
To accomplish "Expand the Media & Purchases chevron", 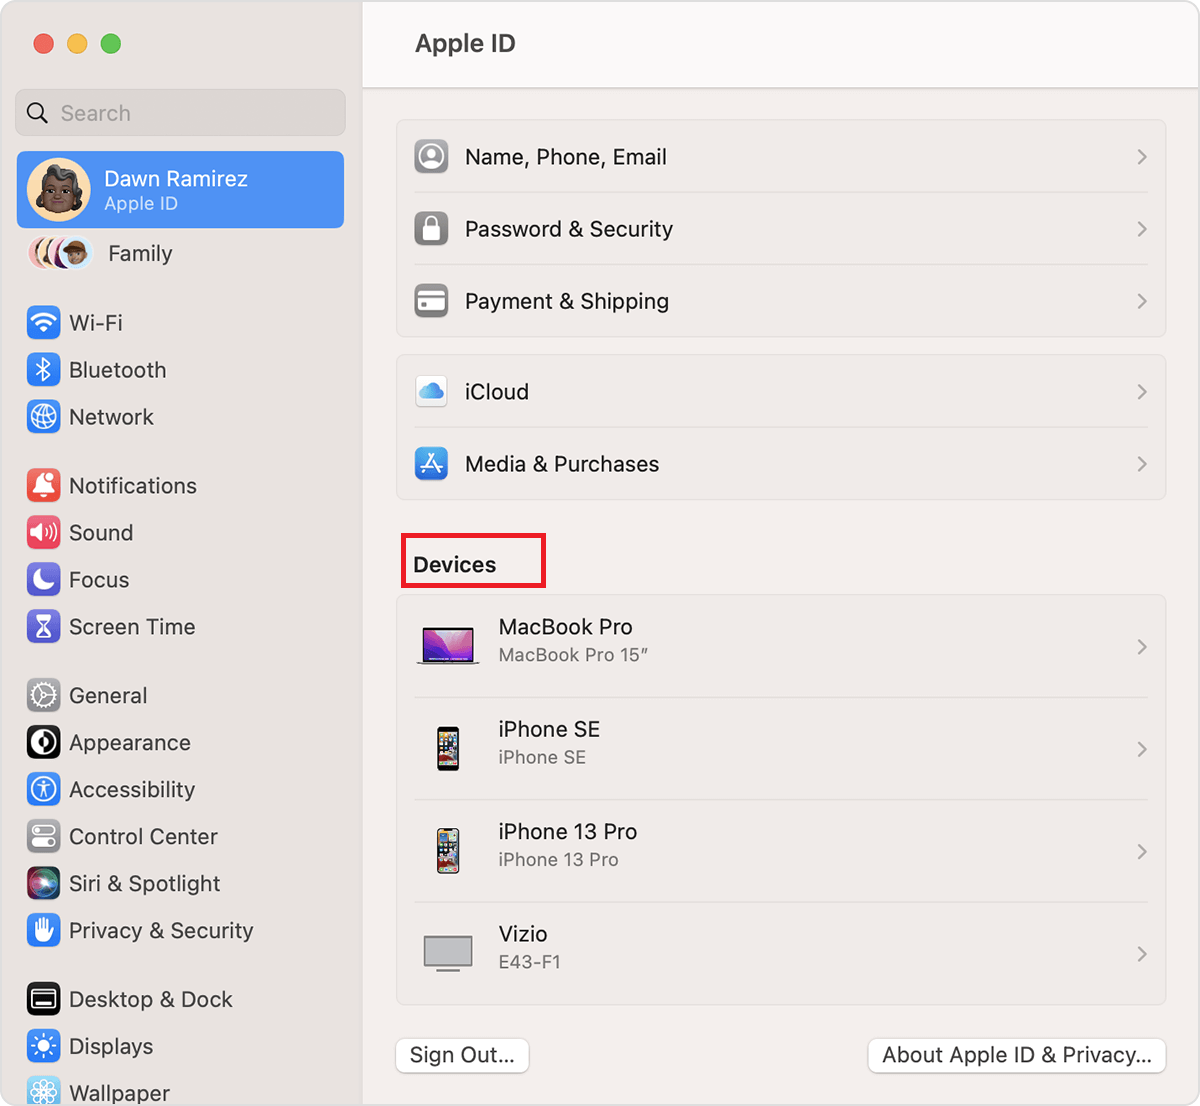I will [1142, 464].
